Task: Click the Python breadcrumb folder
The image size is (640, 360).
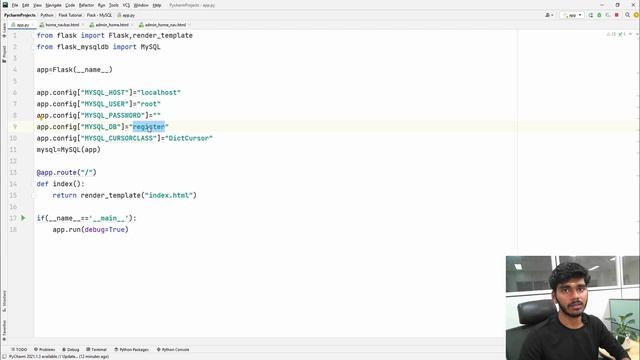Action: click(x=47, y=15)
